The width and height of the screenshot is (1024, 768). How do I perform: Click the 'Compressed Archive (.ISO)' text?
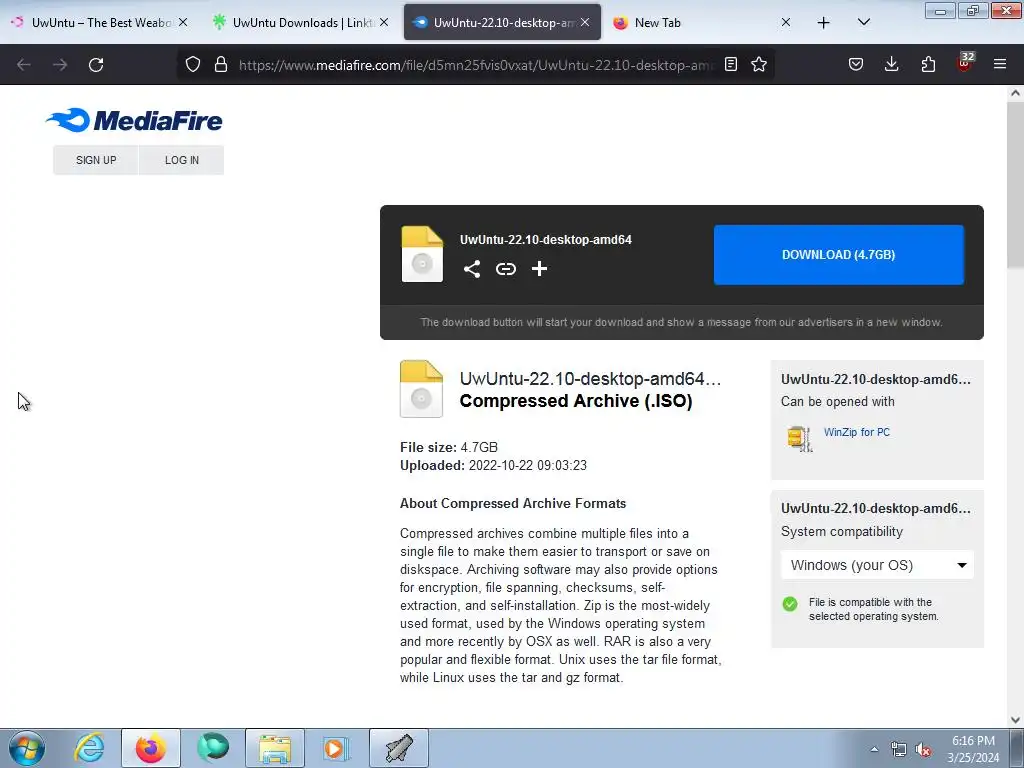(576, 401)
